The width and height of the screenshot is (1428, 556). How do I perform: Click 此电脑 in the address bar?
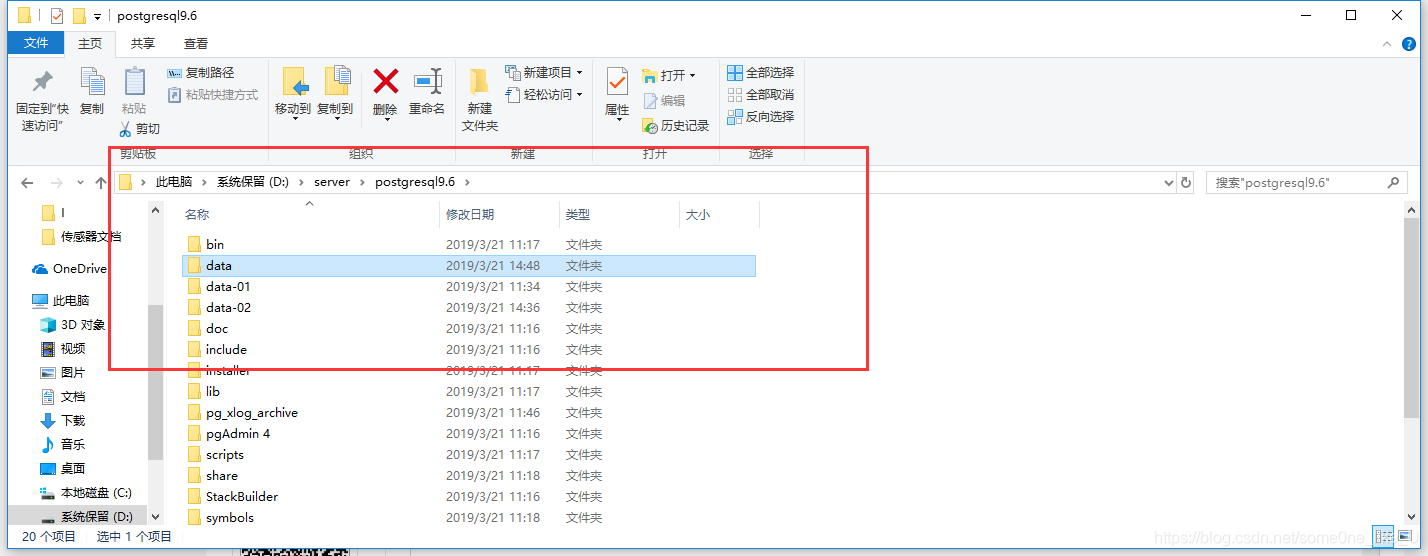click(174, 182)
